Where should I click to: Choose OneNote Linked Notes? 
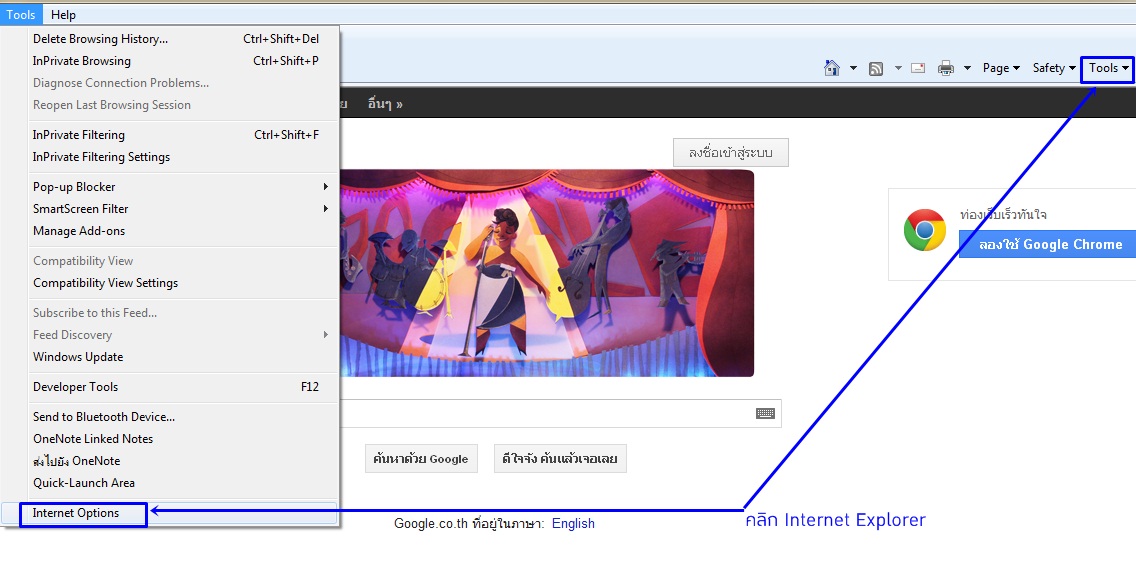pos(176,438)
